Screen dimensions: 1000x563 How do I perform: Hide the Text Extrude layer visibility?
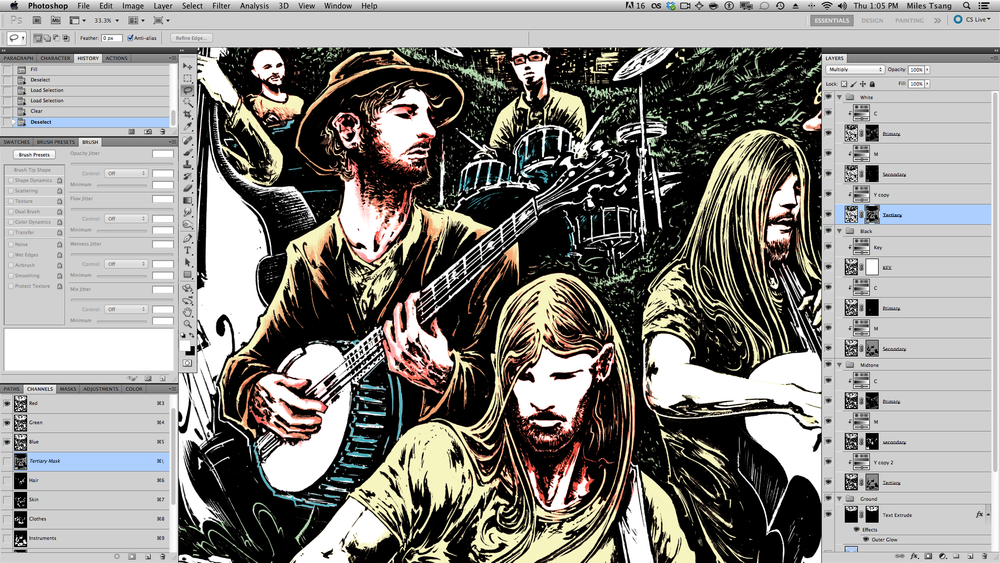[828, 515]
